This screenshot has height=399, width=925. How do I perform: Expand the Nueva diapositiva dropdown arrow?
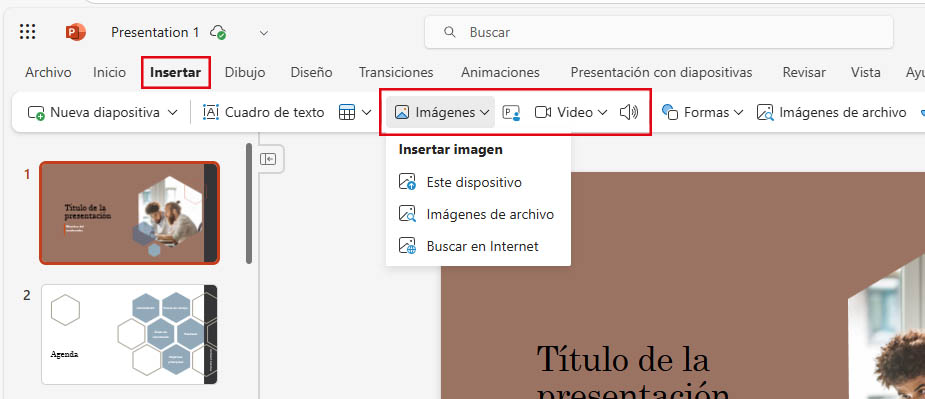tap(173, 112)
